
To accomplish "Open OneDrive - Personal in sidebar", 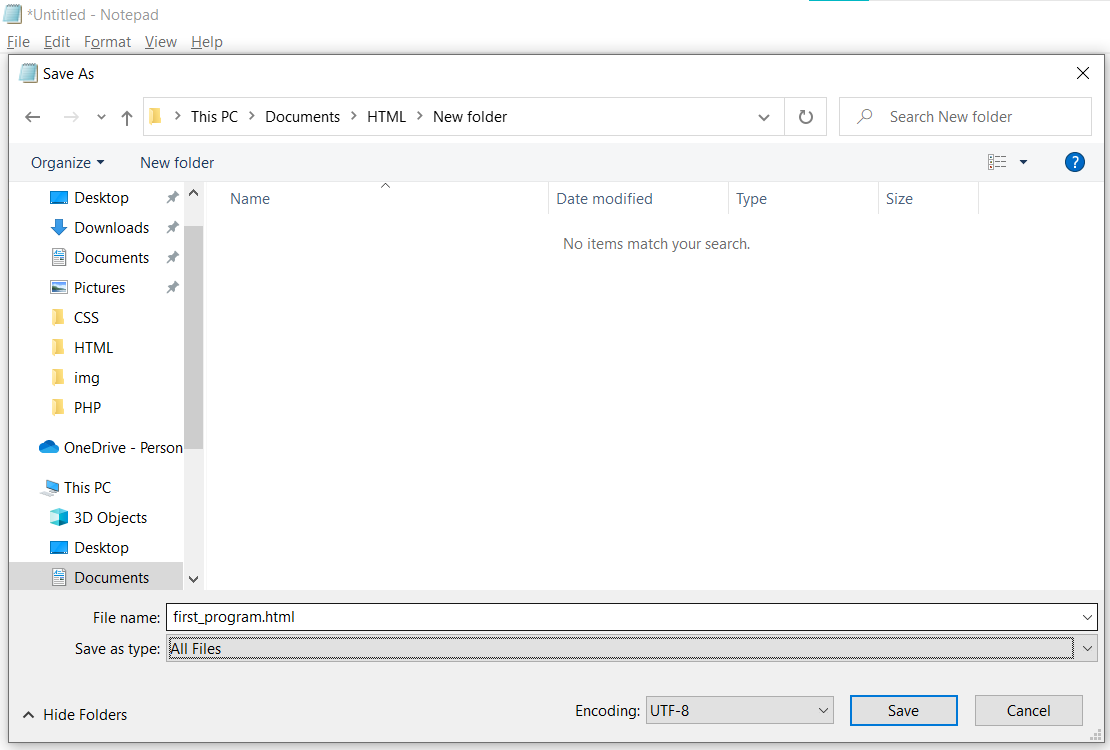I will coord(122,448).
